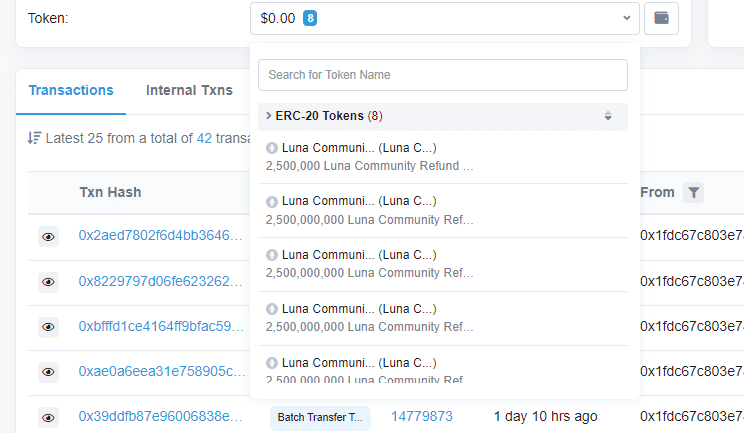Switch to the Transactions tab

coord(71,90)
